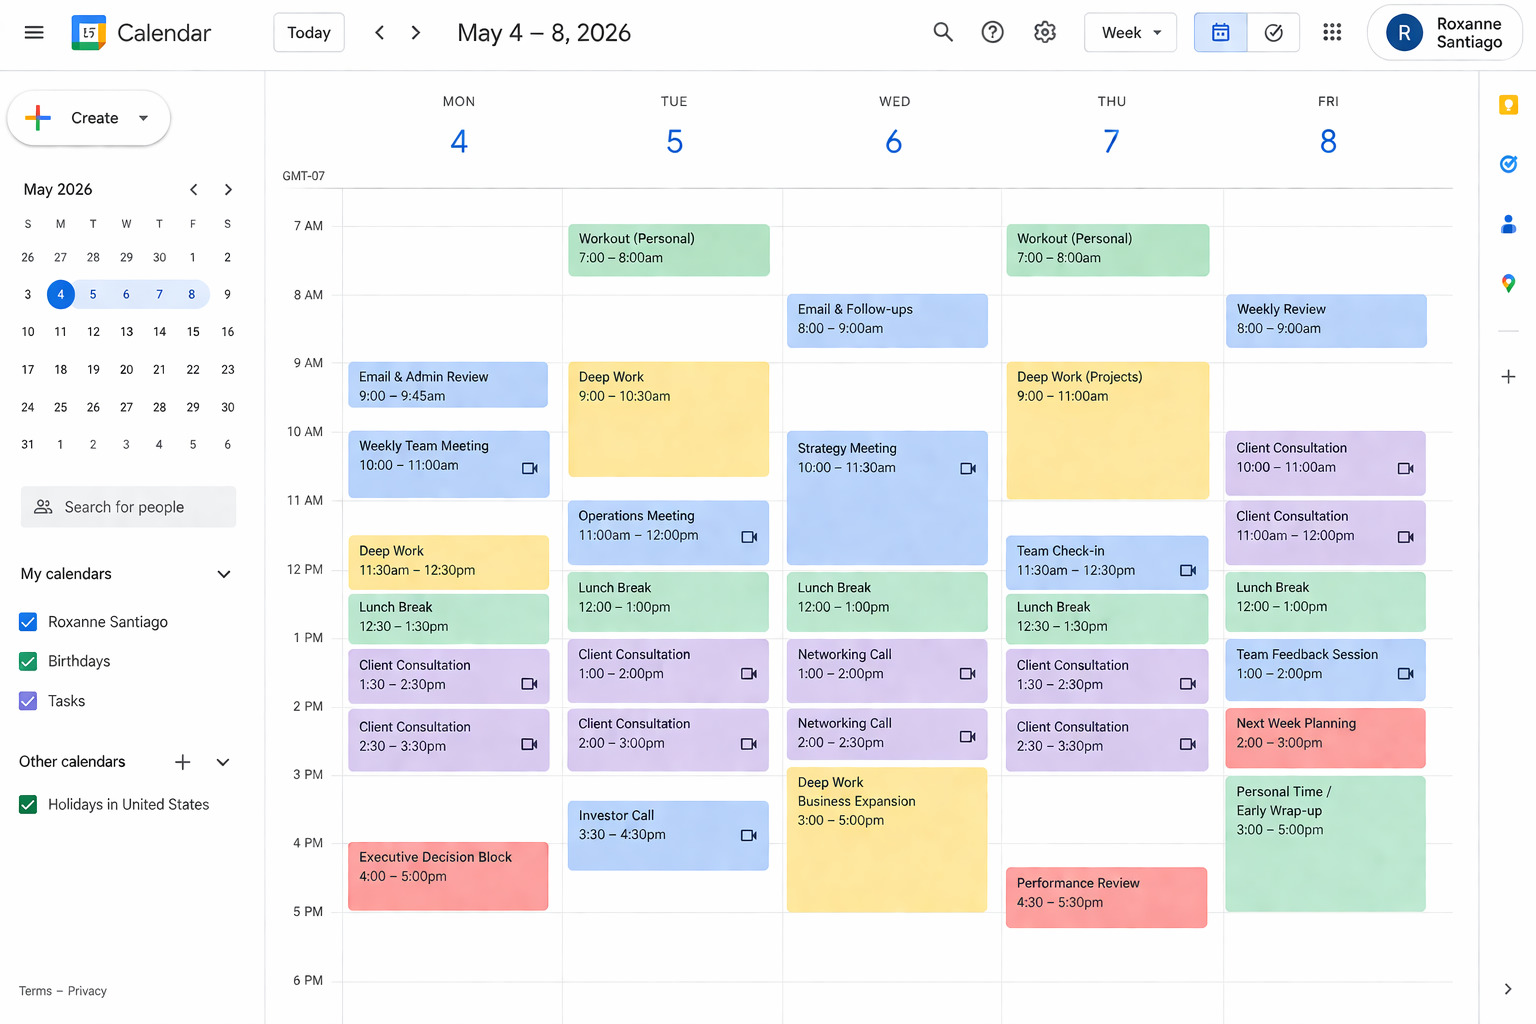The width and height of the screenshot is (1536, 1024).
Task: Open Email & Follow-ups event
Action: coord(887,321)
